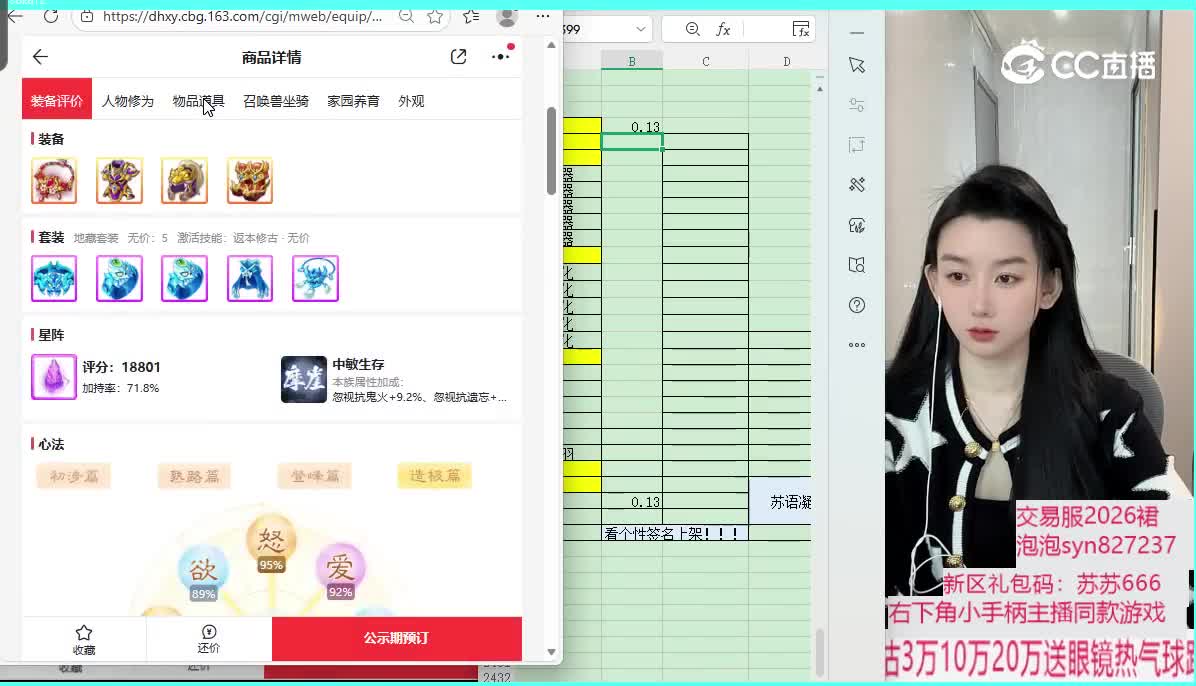1196x686 pixels.
Task: Click the red 公示期预订 button
Action: pos(397,638)
